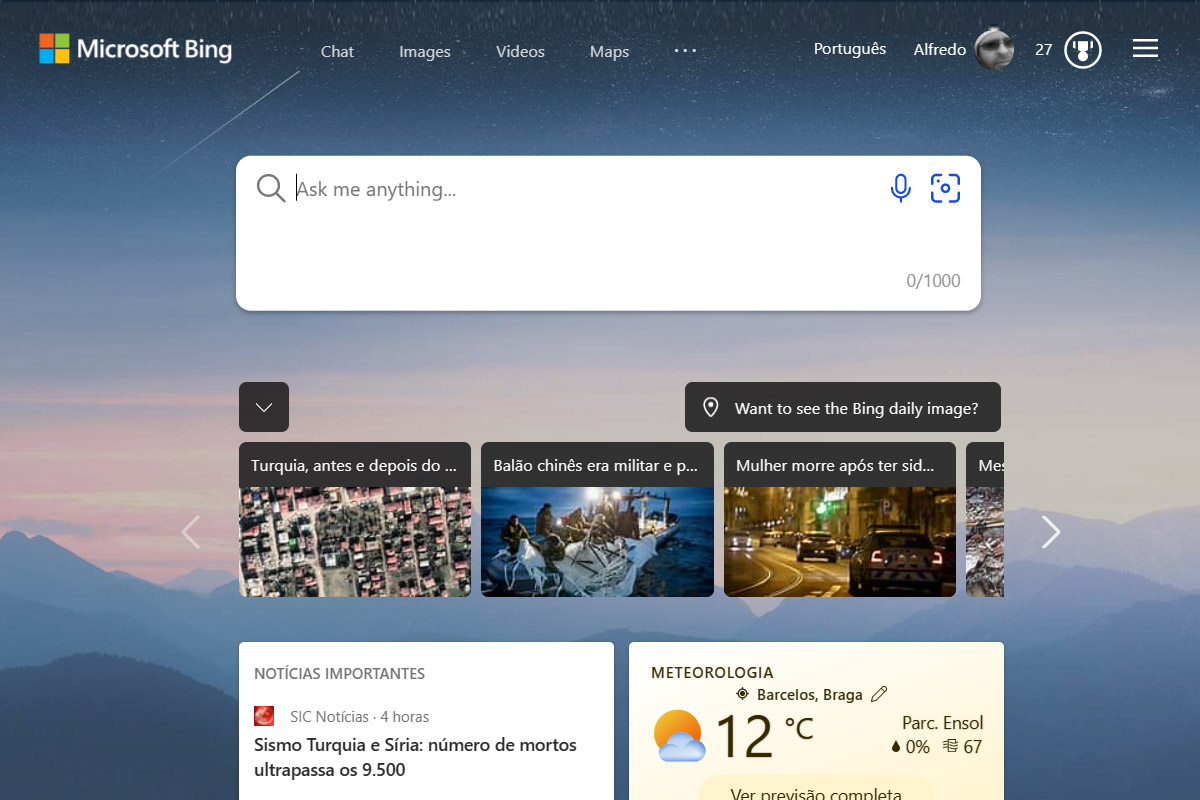
Task: Click the magnifying glass search icon
Action: (271, 188)
